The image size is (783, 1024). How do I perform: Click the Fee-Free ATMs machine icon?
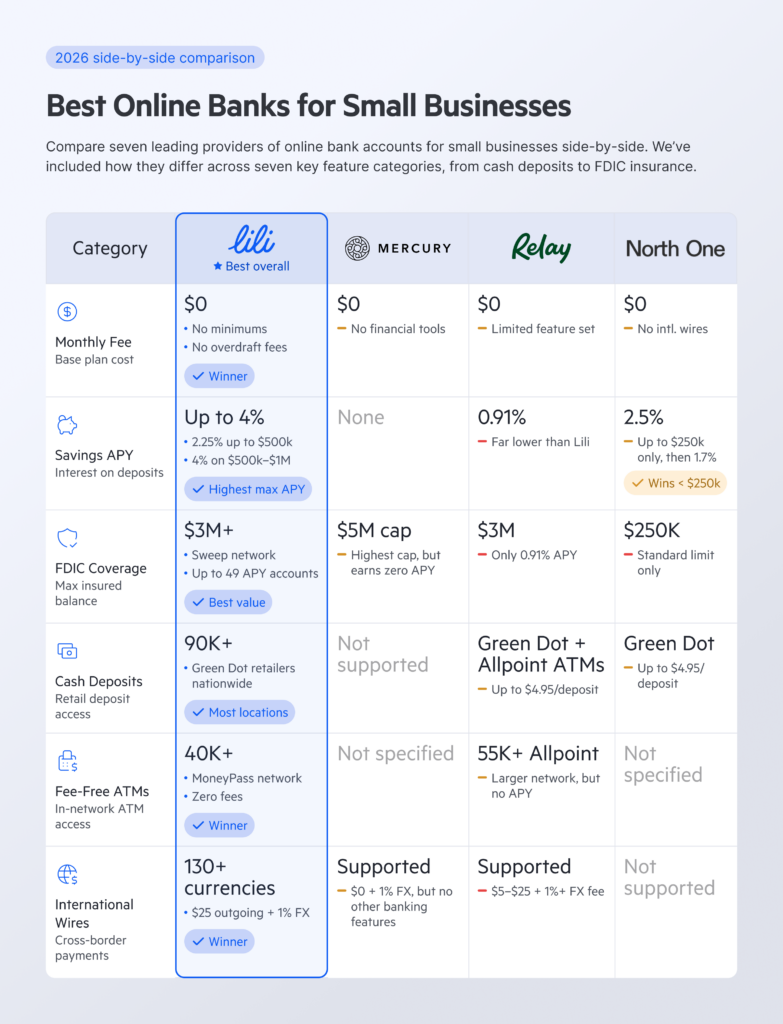click(x=67, y=761)
